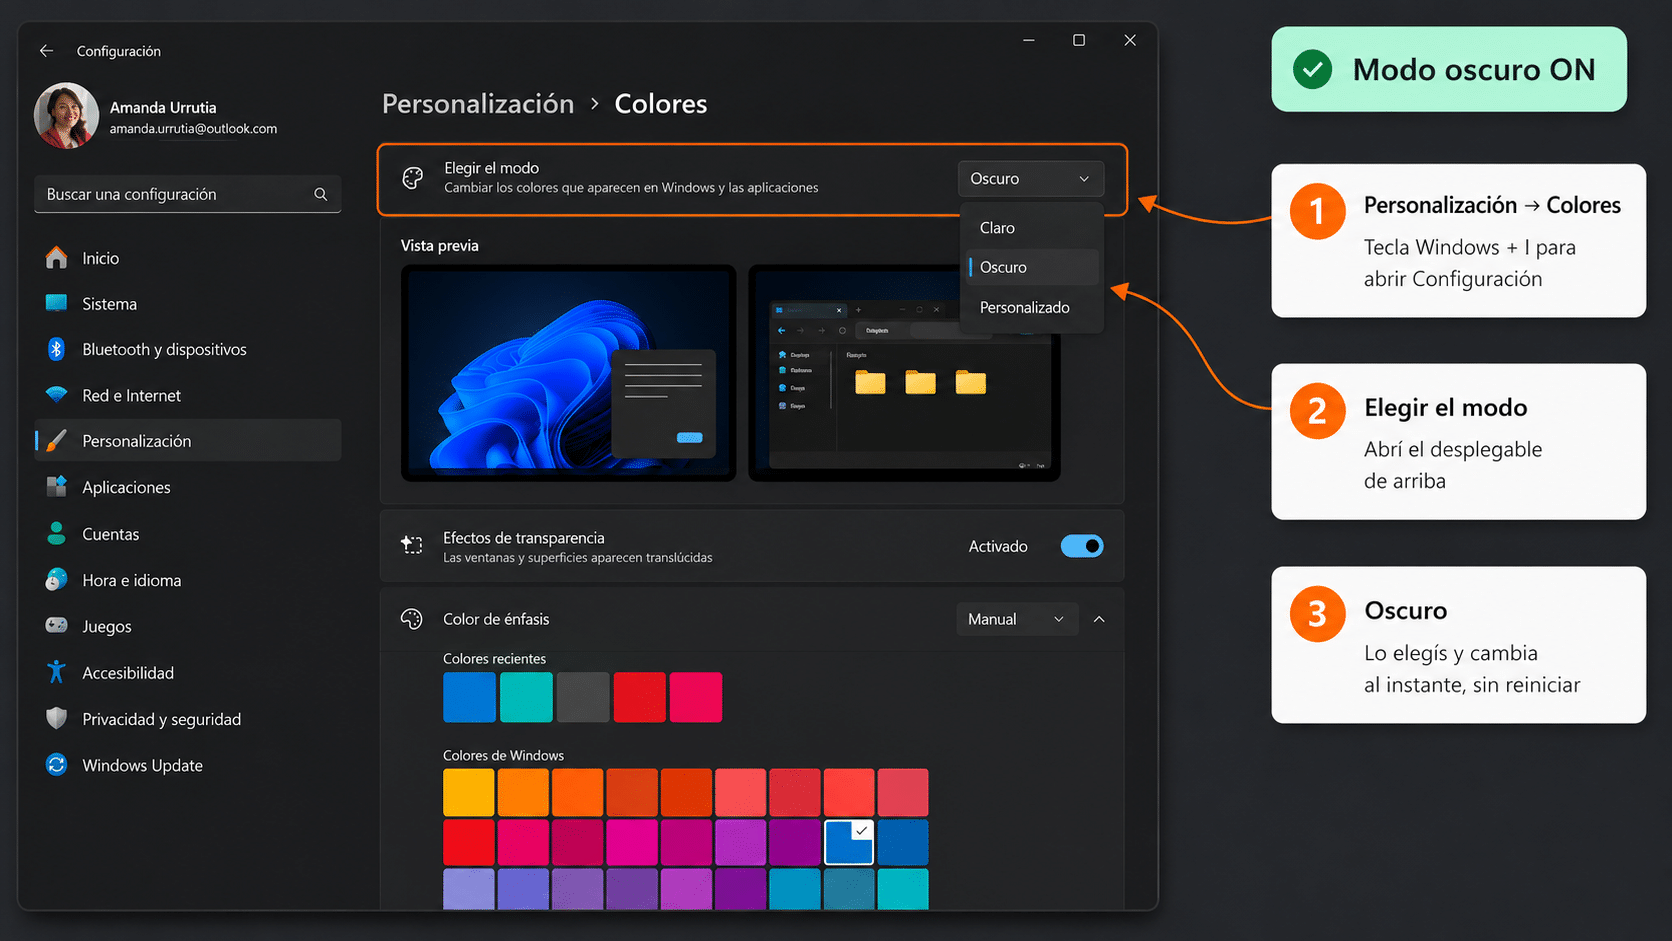
Task: Go back with the arrow icon
Action: coord(46,50)
